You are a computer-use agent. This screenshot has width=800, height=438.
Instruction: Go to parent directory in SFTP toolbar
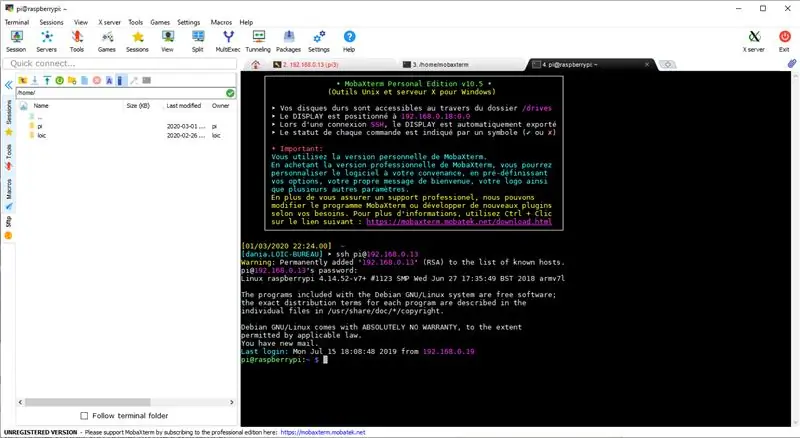tap(22, 80)
